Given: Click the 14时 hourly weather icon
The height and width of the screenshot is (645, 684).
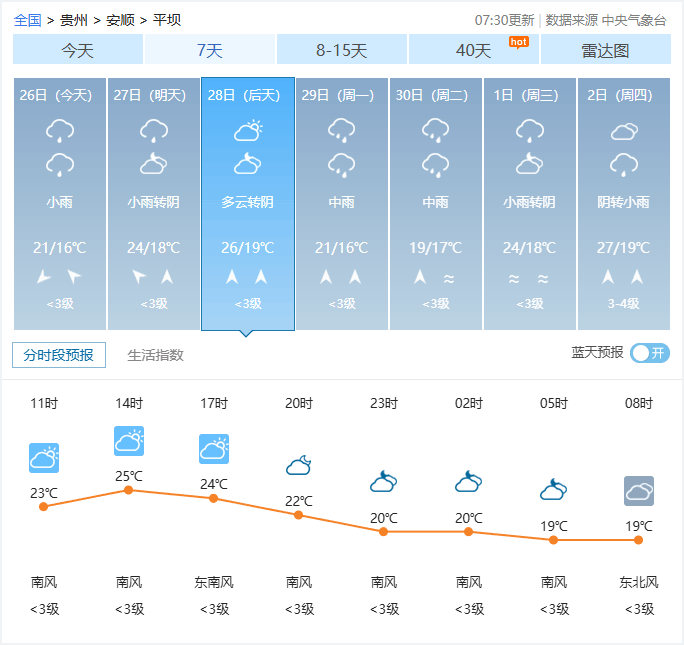Looking at the screenshot, I should (x=129, y=441).
